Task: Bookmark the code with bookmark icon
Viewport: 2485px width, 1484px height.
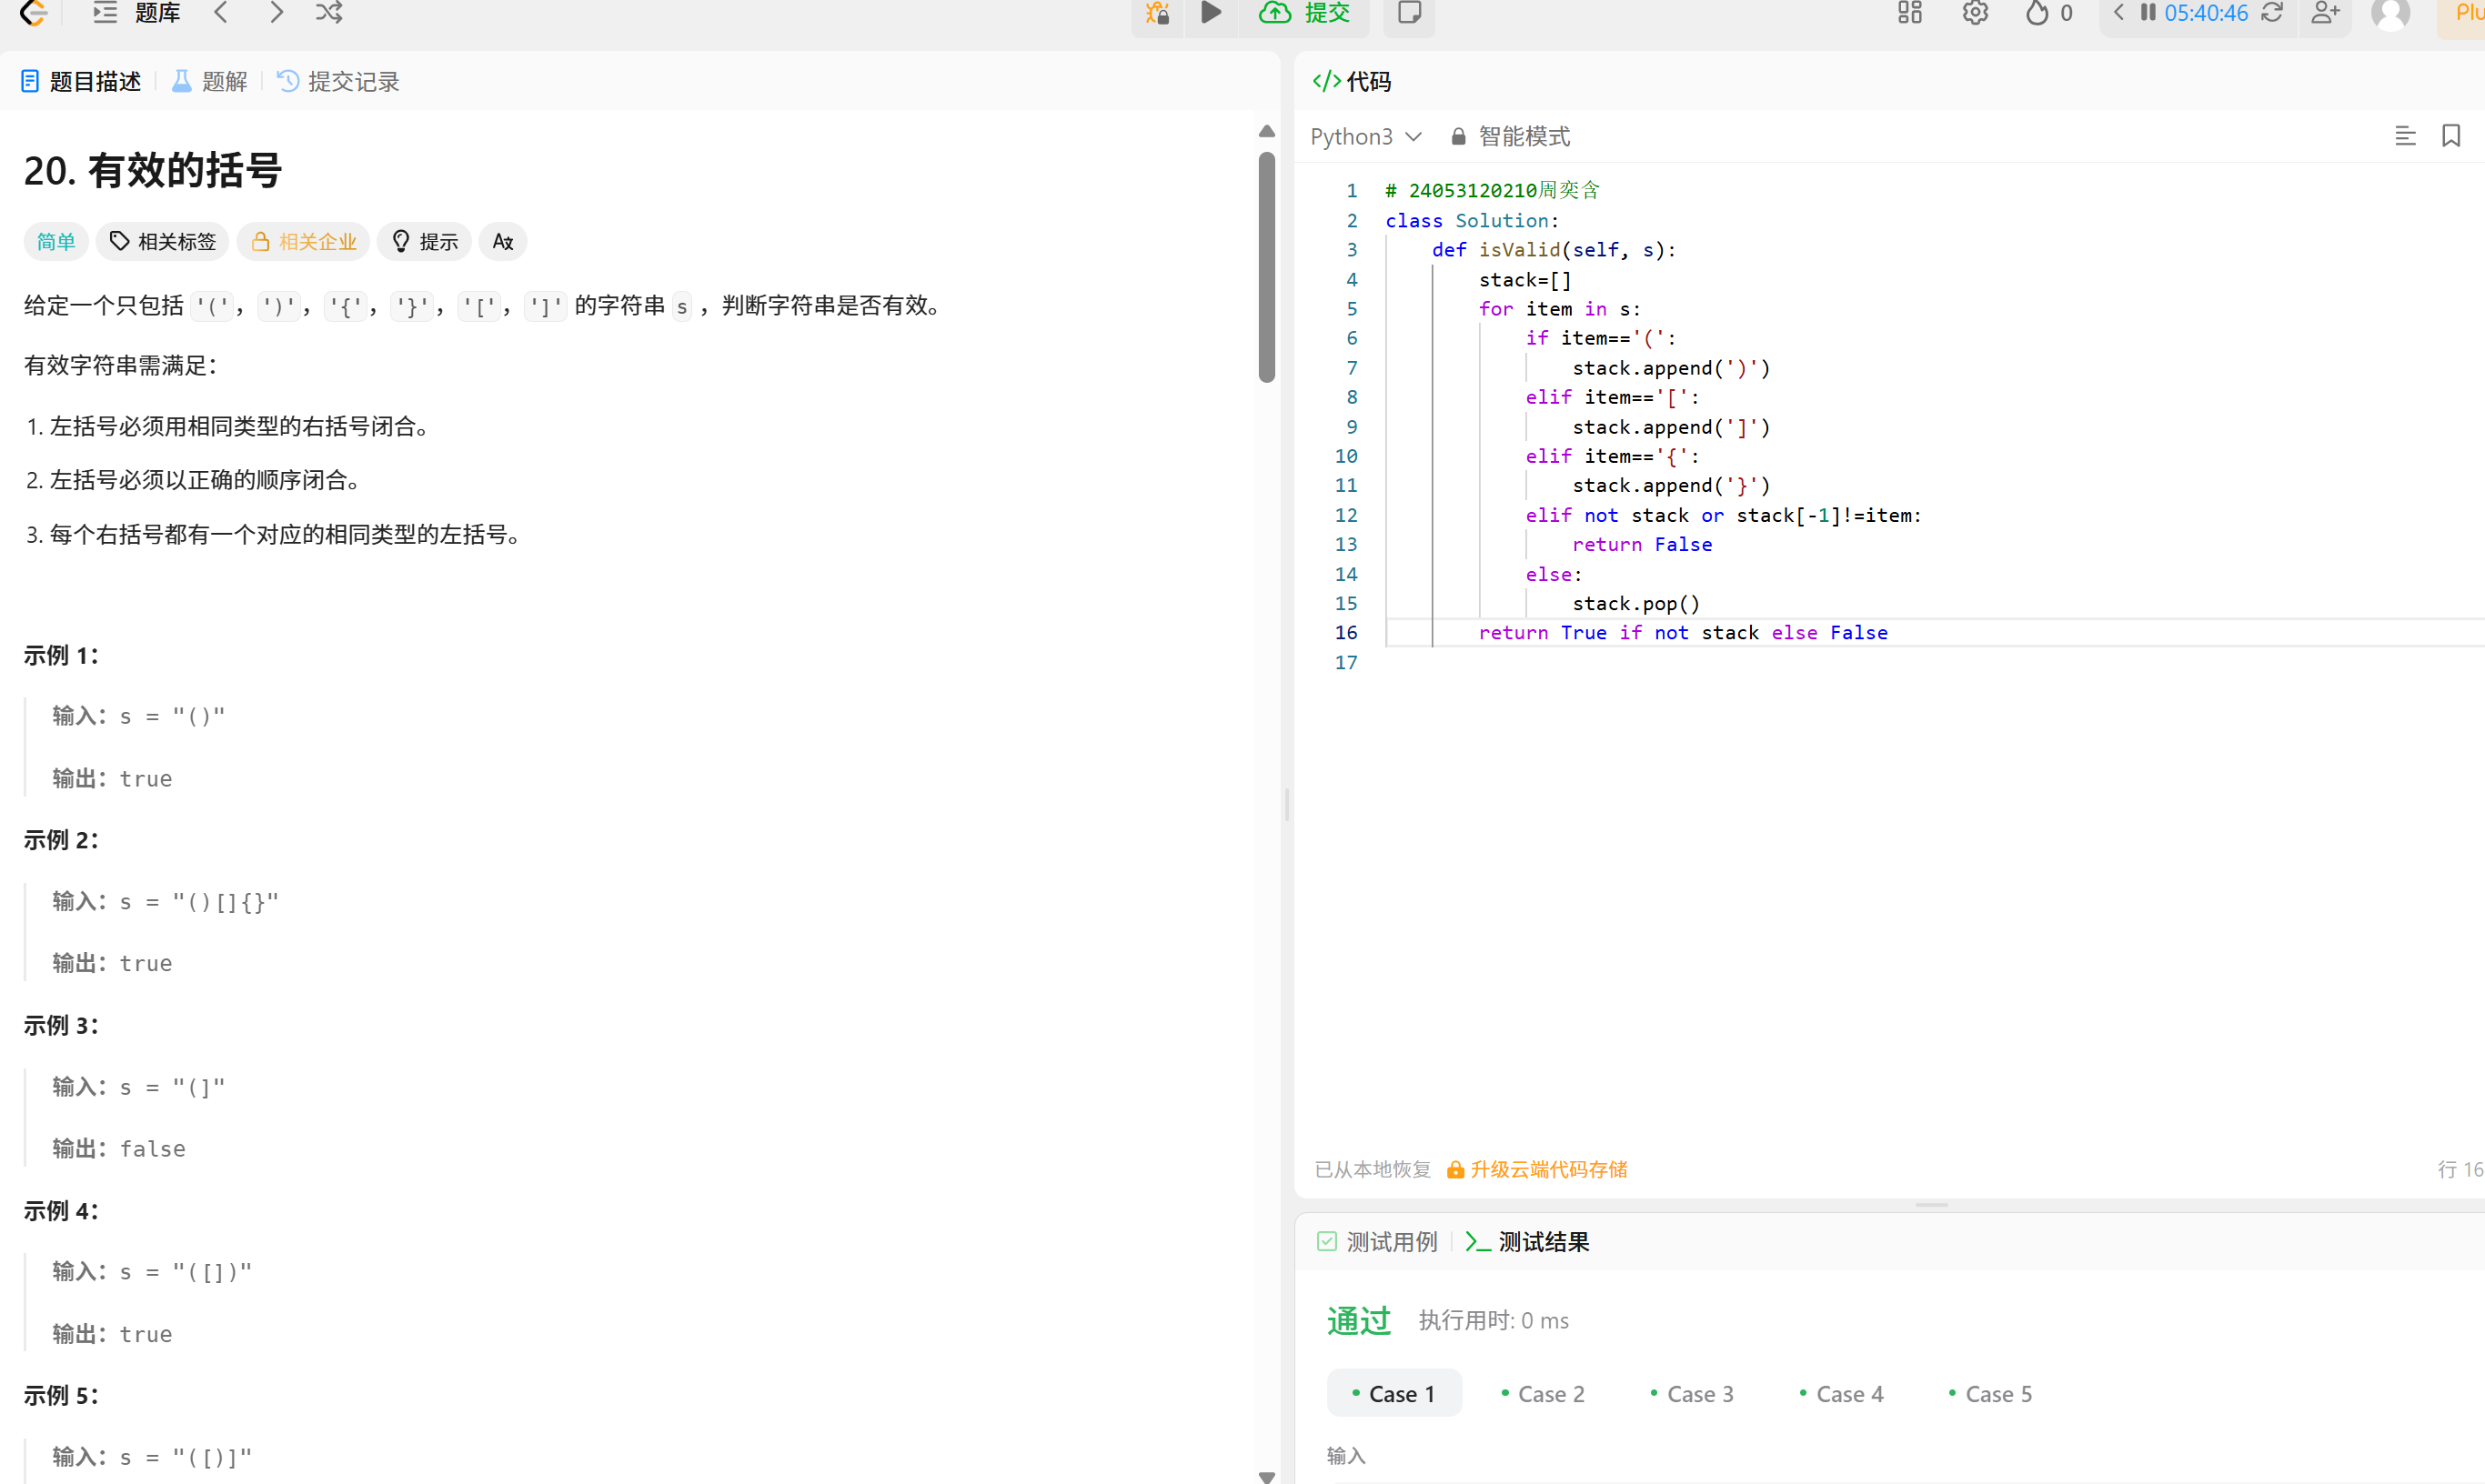Action: (2451, 136)
